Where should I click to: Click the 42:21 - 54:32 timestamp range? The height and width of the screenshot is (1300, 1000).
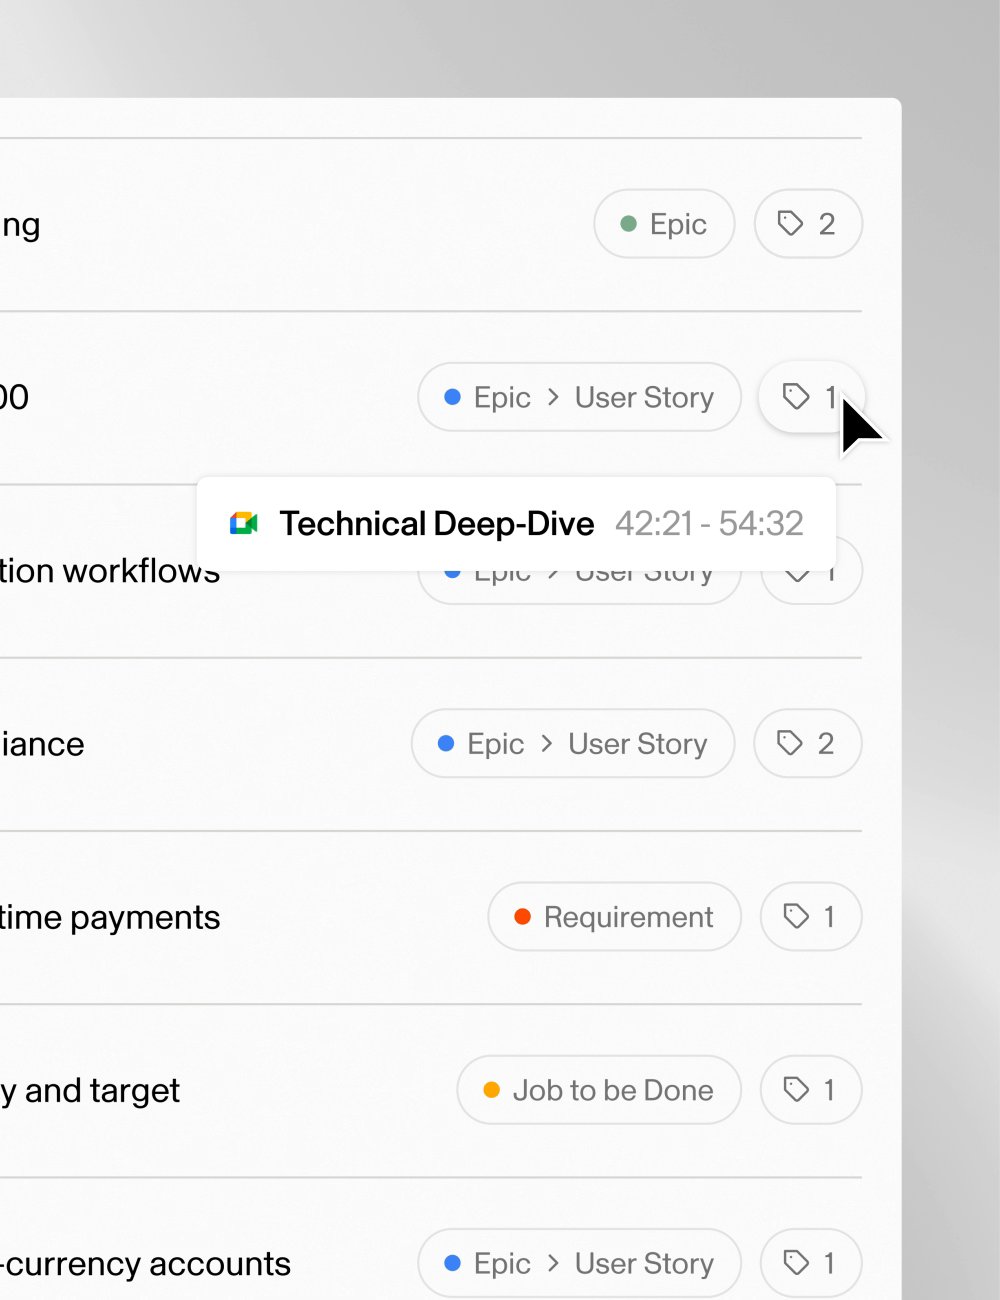click(x=709, y=523)
